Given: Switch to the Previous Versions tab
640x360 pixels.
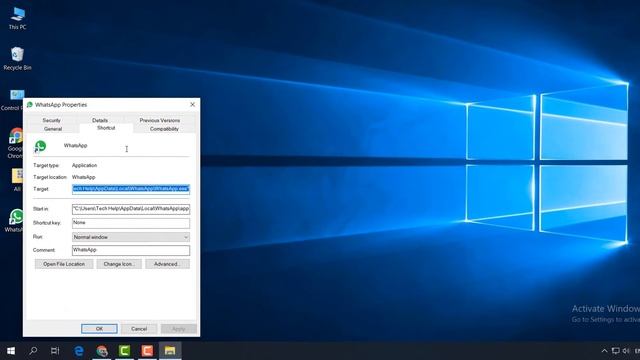Looking at the screenshot, I should point(160,120).
